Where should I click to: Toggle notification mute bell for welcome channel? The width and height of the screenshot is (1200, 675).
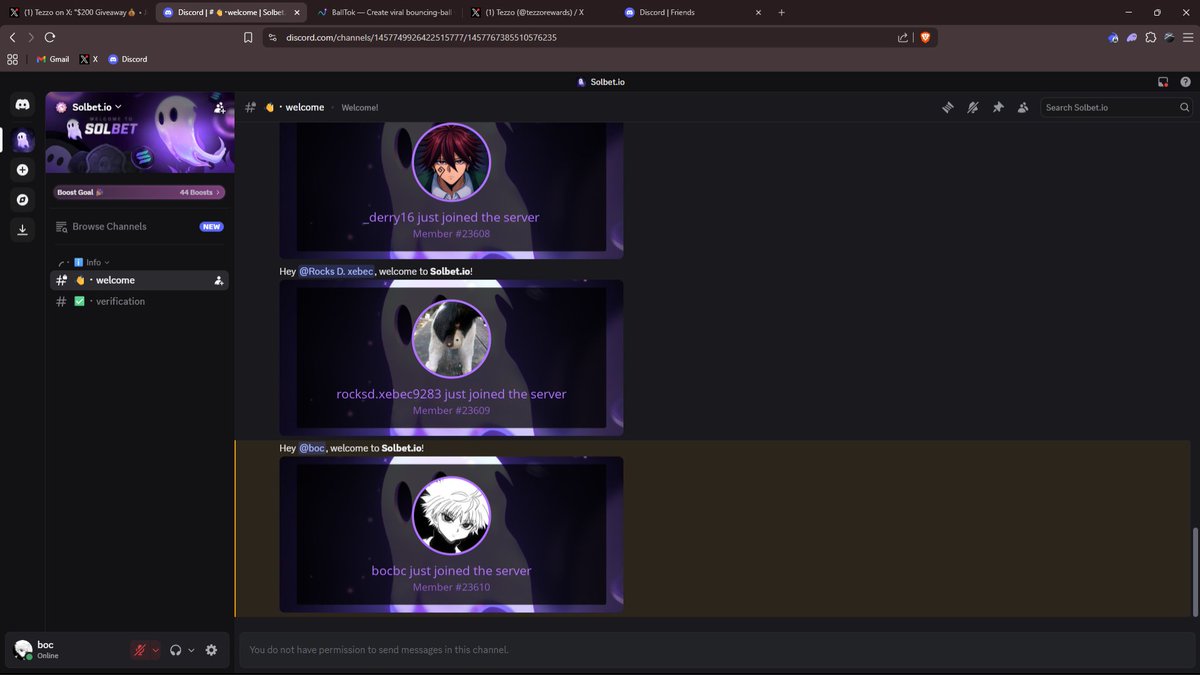[972, 107]
